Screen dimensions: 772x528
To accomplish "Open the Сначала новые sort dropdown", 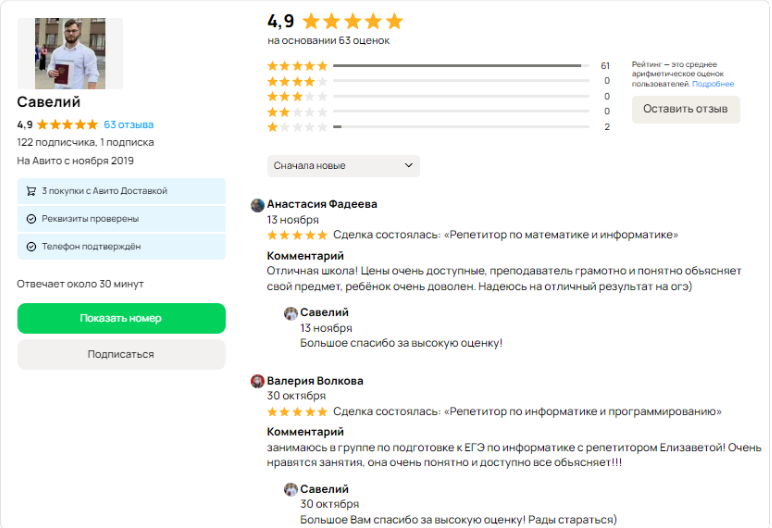I will coord(343,166).
